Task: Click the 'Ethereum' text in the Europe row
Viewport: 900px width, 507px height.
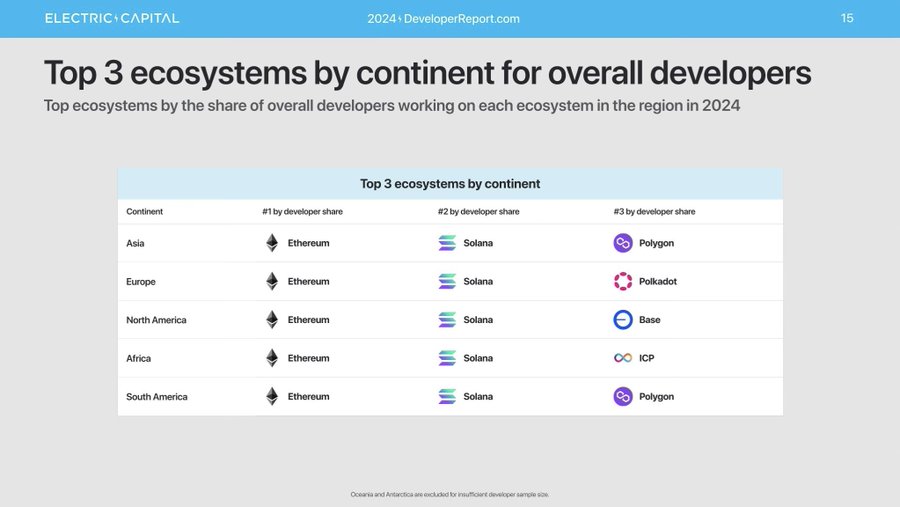Action: [x=309, y=281]
